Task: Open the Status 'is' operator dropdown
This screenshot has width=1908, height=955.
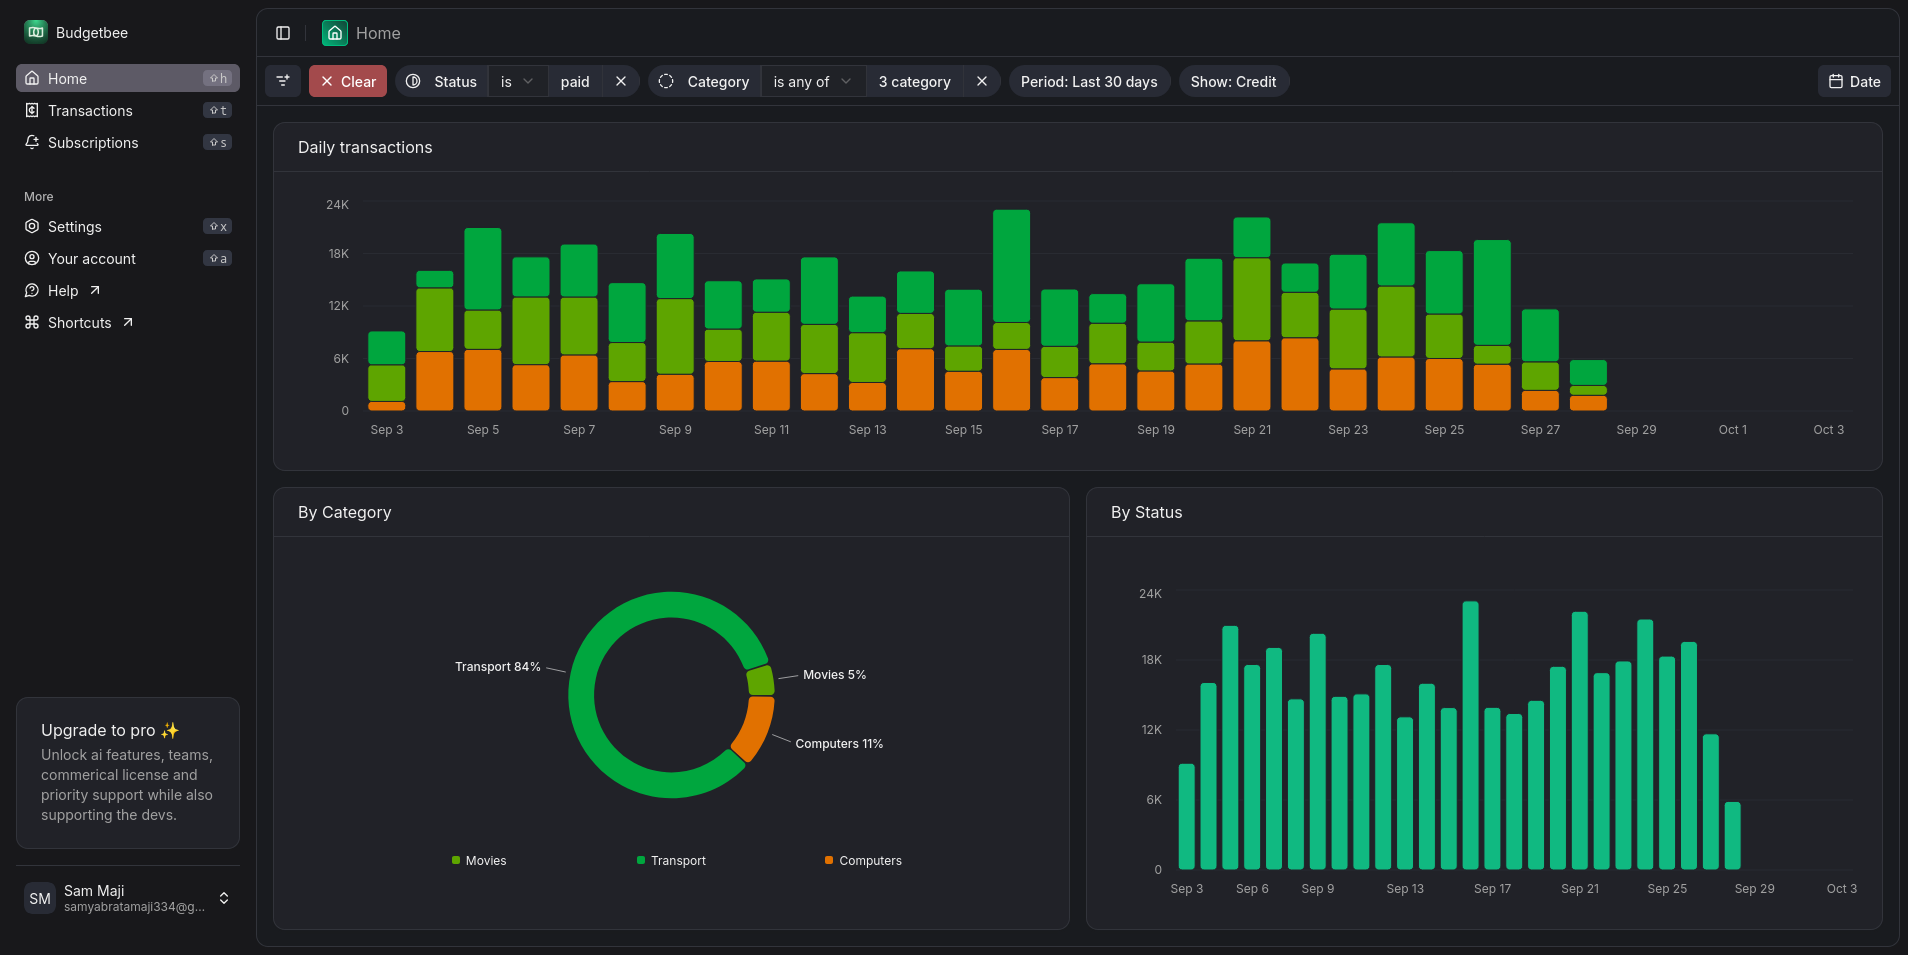Action: click(517, 81)
